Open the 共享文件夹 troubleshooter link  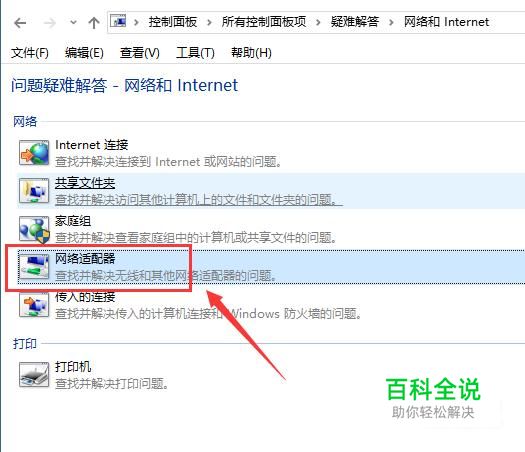(85, 183)
